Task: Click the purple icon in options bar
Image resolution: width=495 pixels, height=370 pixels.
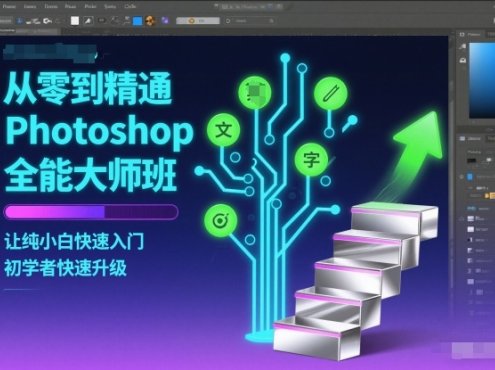Action: (165, 21)
